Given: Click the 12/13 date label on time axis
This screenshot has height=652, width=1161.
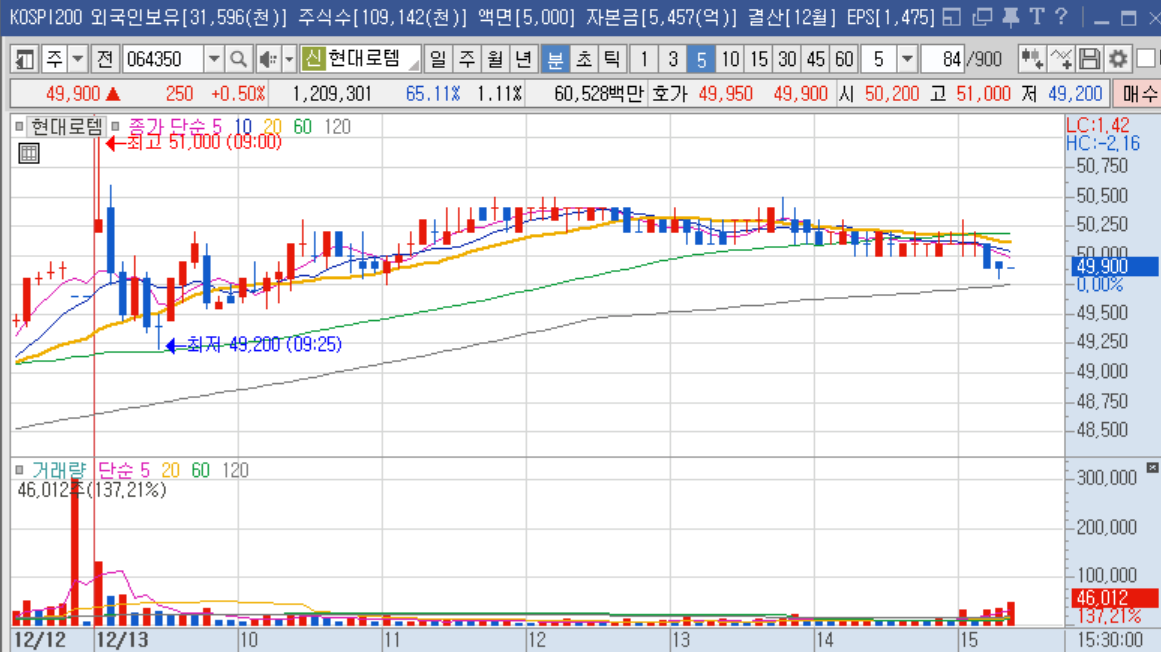Looking at the screenshot, I should tap(122, 640).
